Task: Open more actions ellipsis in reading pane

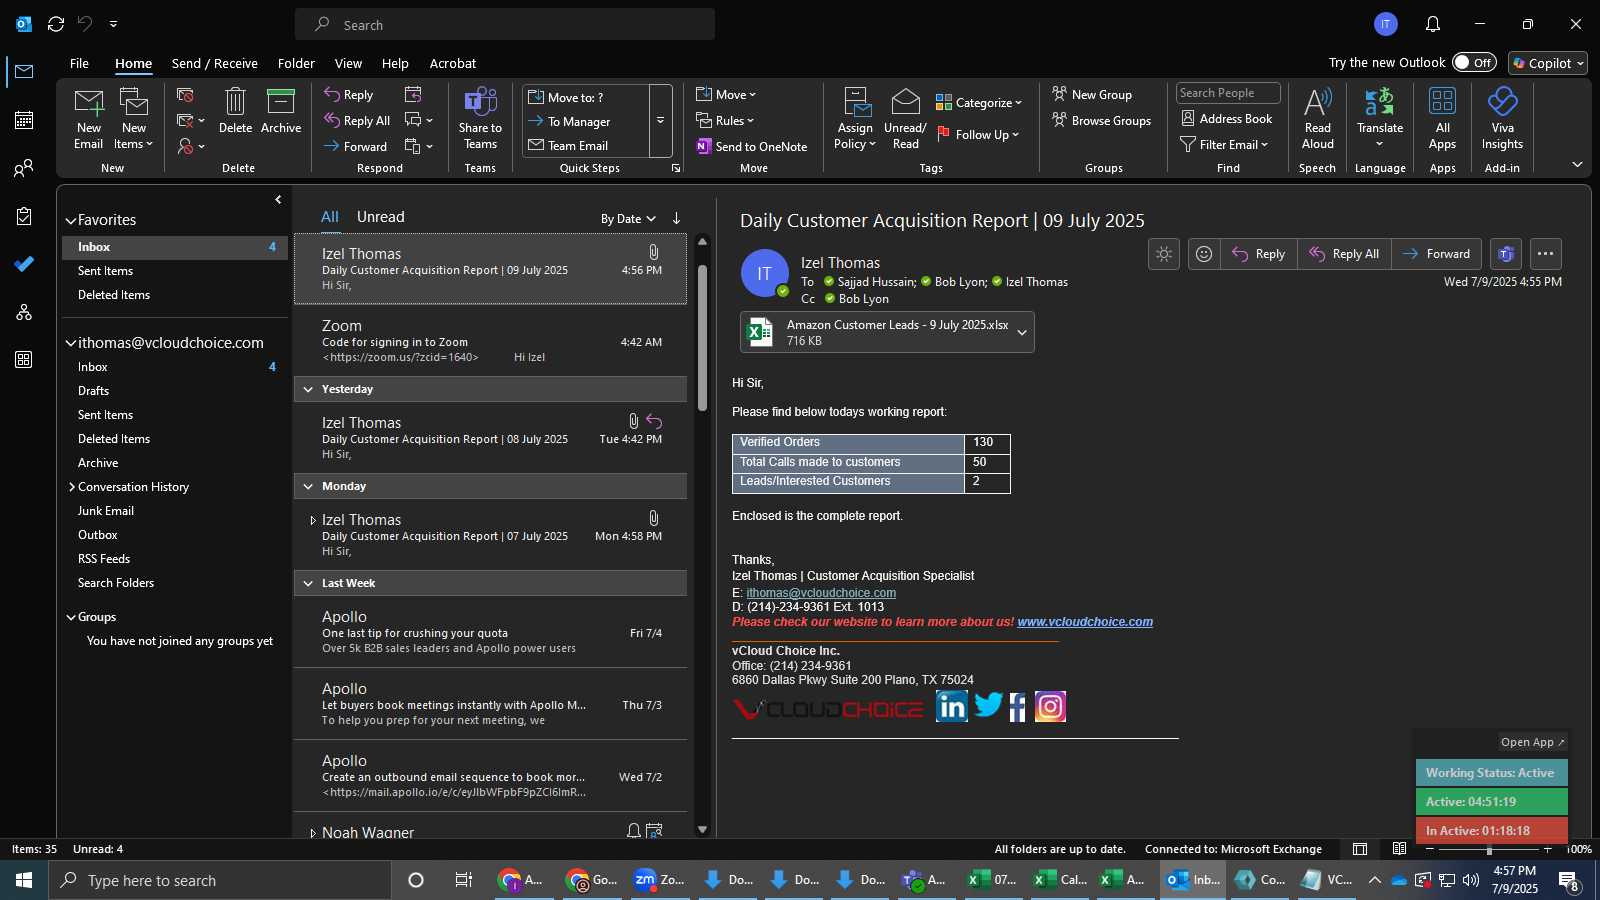Action: click(1545, 254)
